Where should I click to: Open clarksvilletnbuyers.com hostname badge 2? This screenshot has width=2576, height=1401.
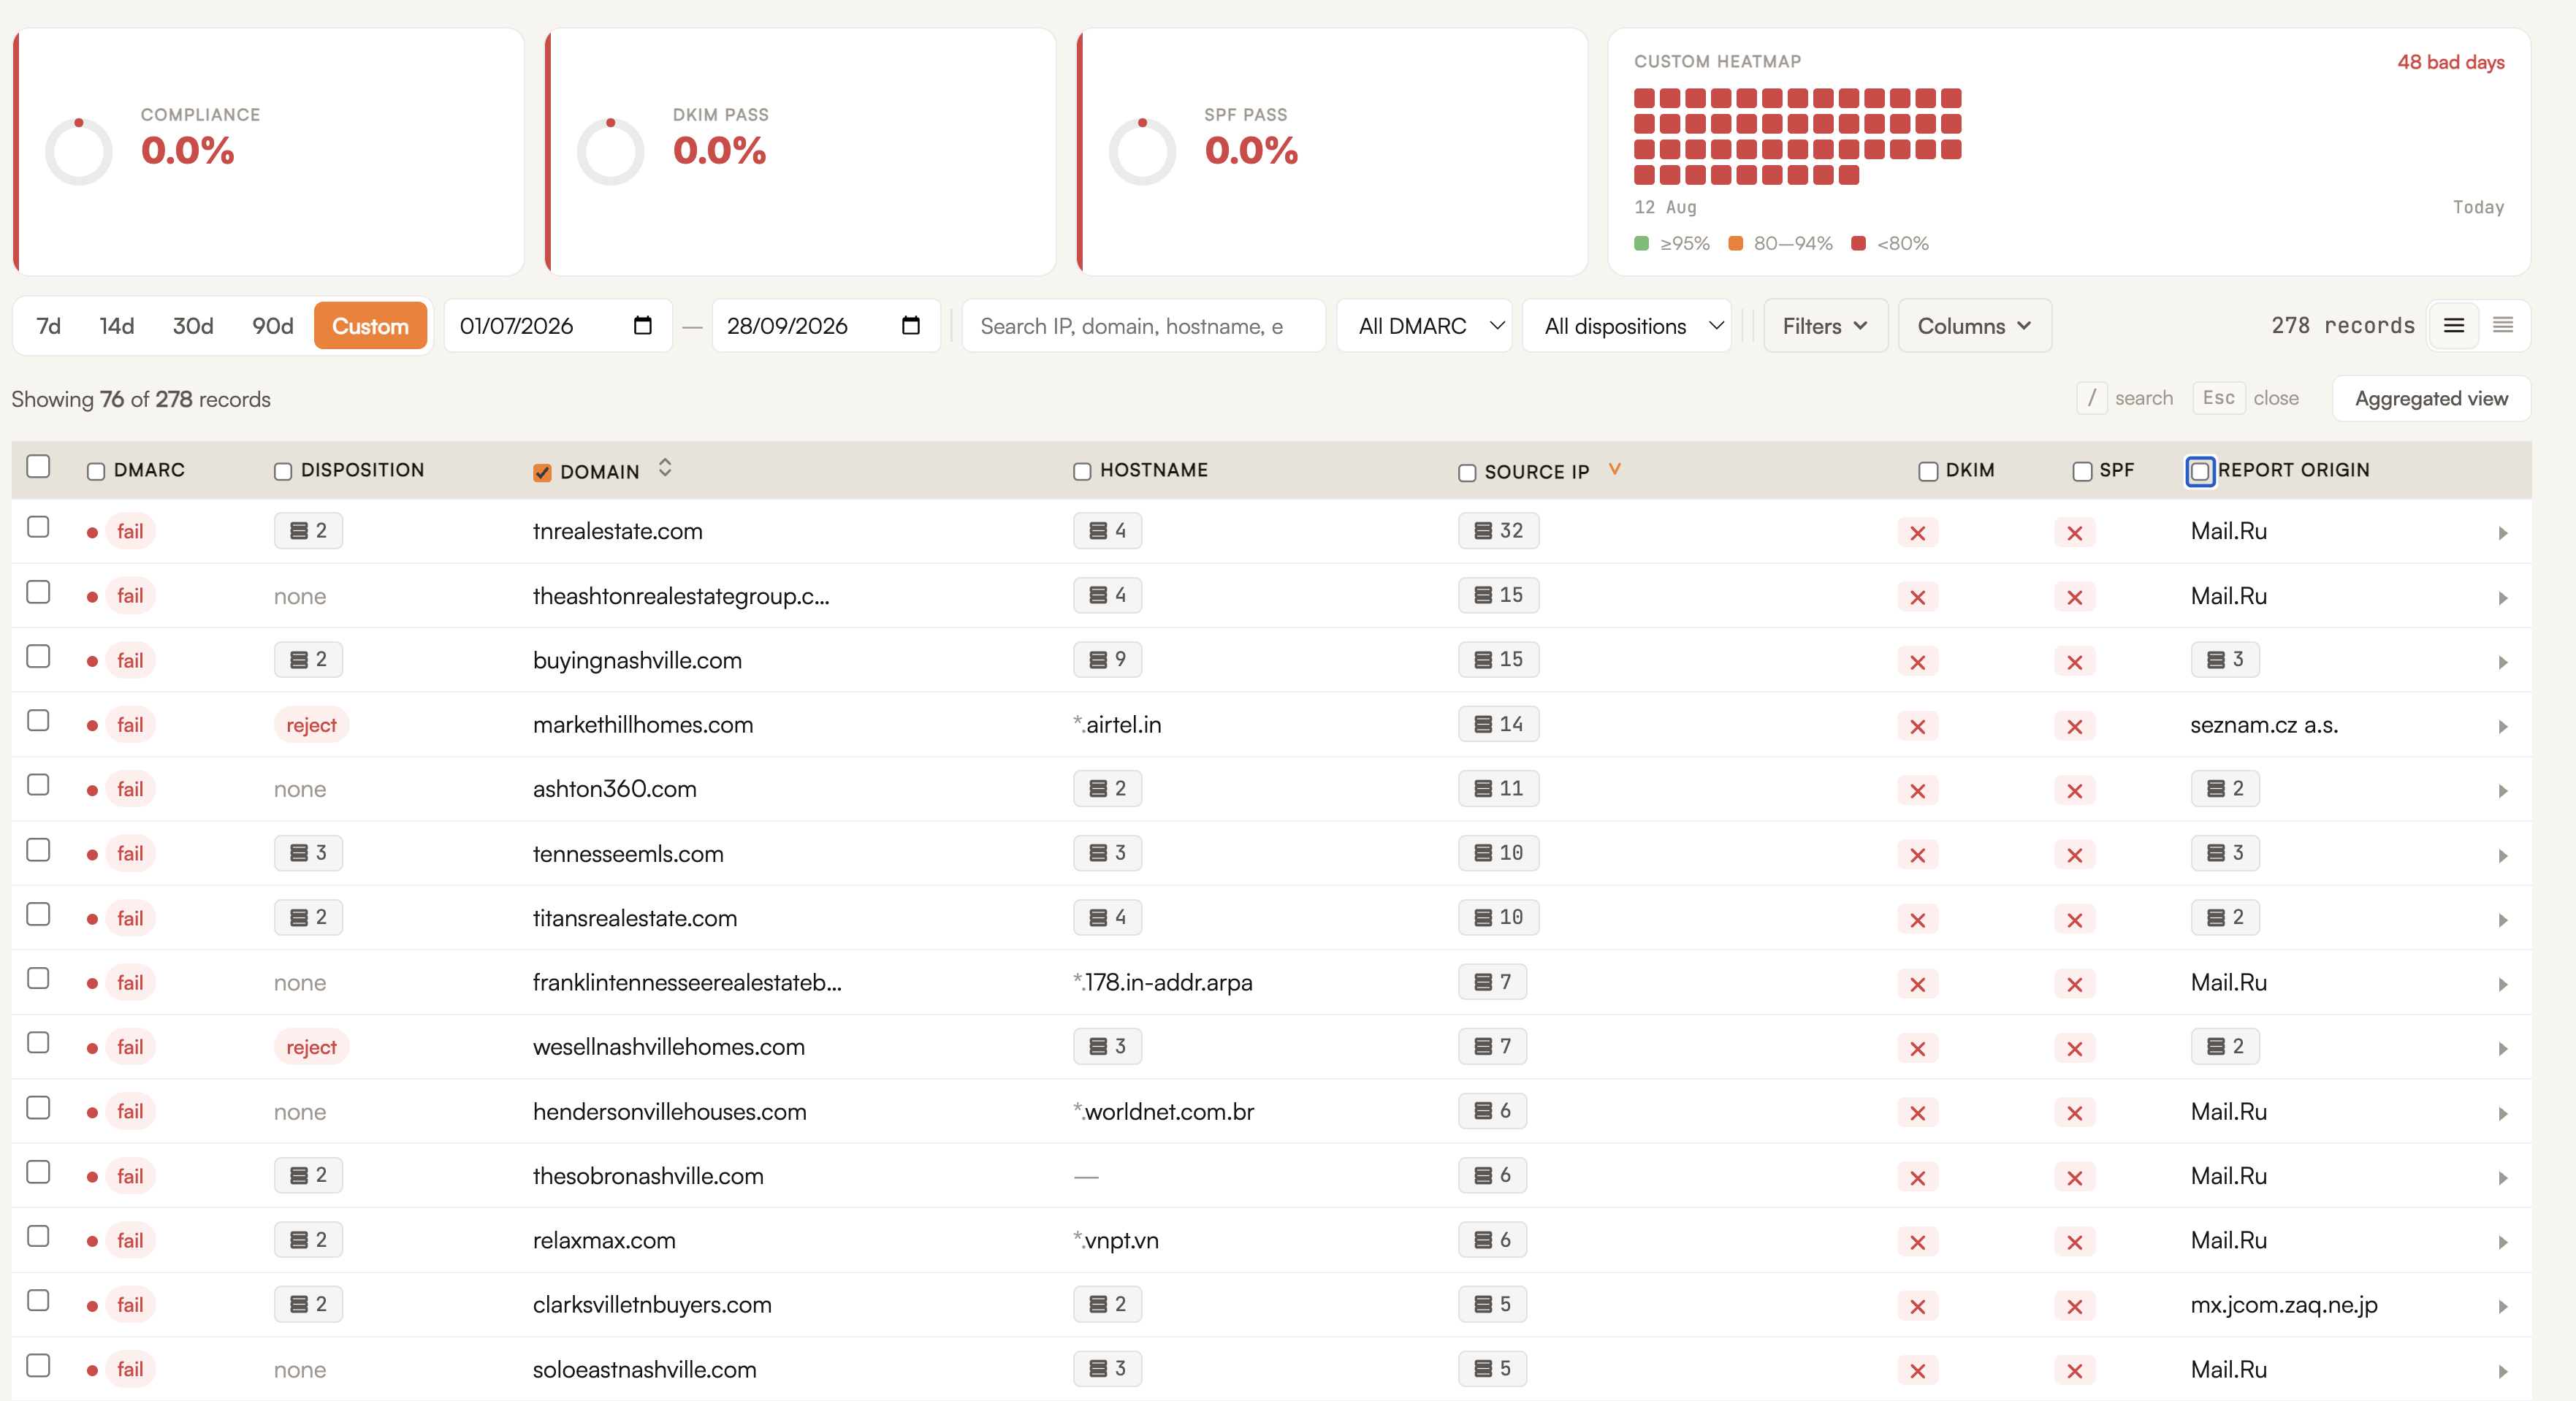tap(1107, 1305)
